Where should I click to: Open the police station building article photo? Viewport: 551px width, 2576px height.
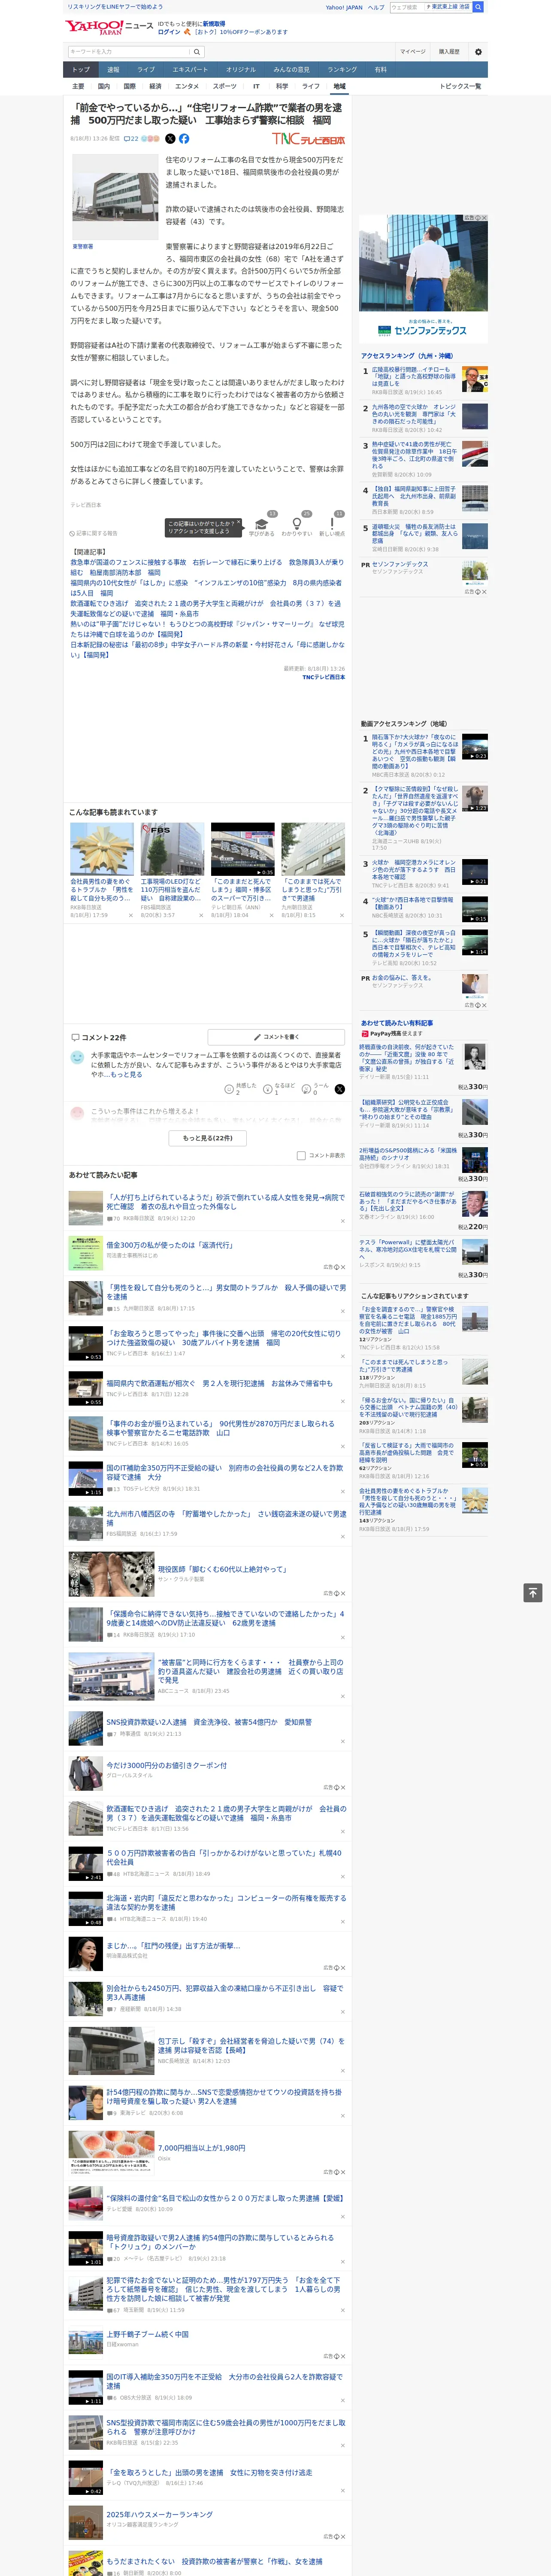click(x=115, y=197)
